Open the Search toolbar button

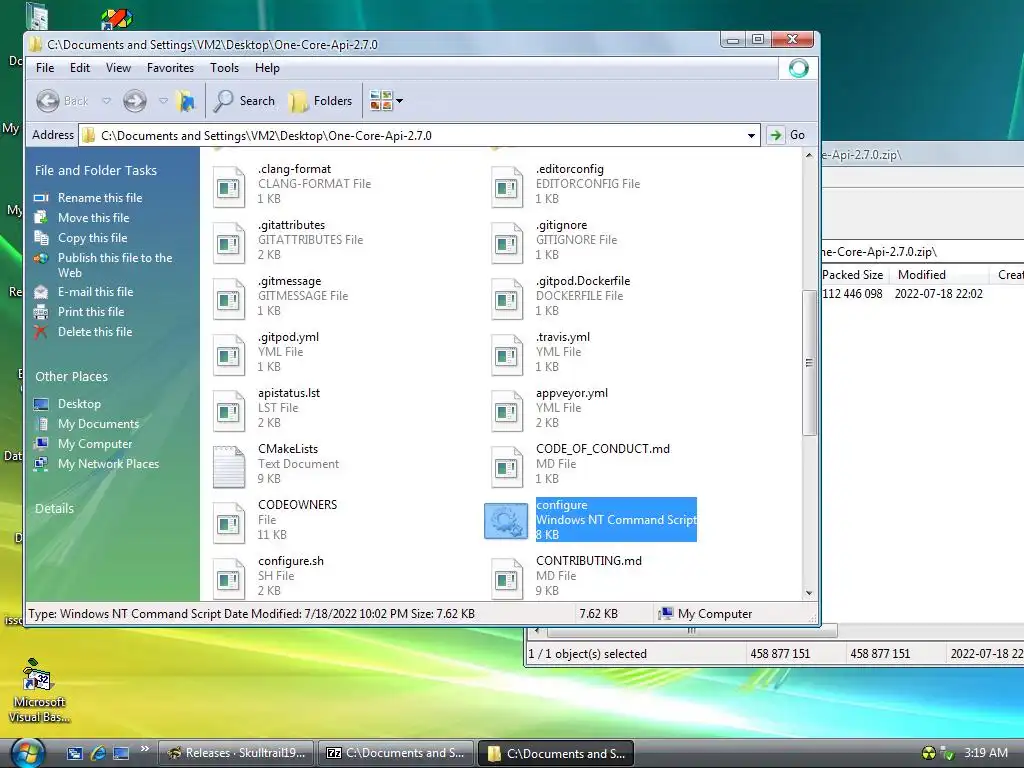(x=245, y=101)
